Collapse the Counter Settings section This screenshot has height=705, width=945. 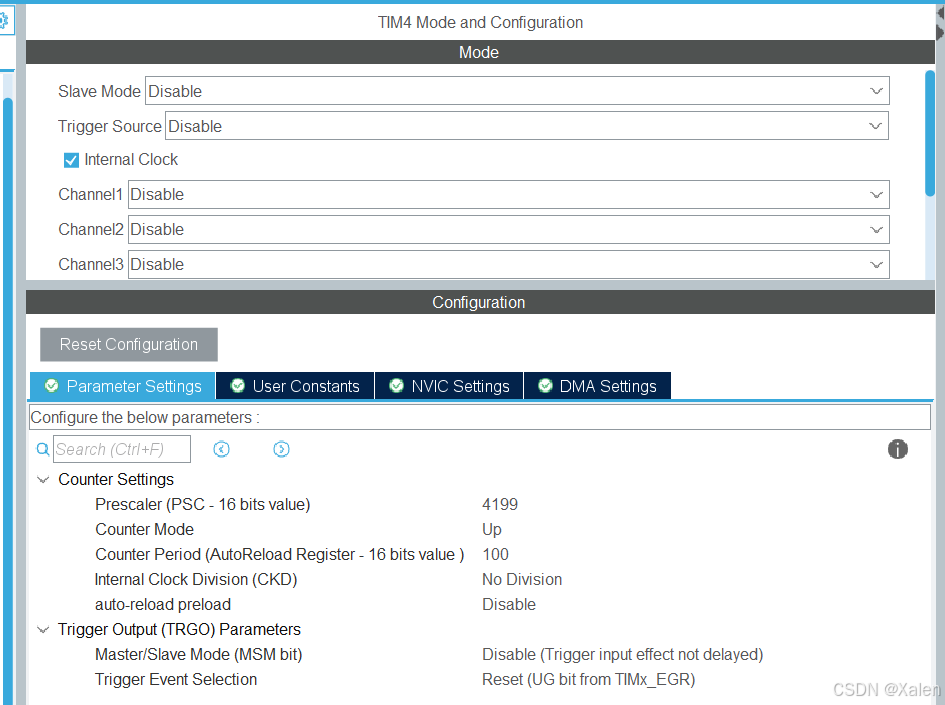tap(42, 479)
